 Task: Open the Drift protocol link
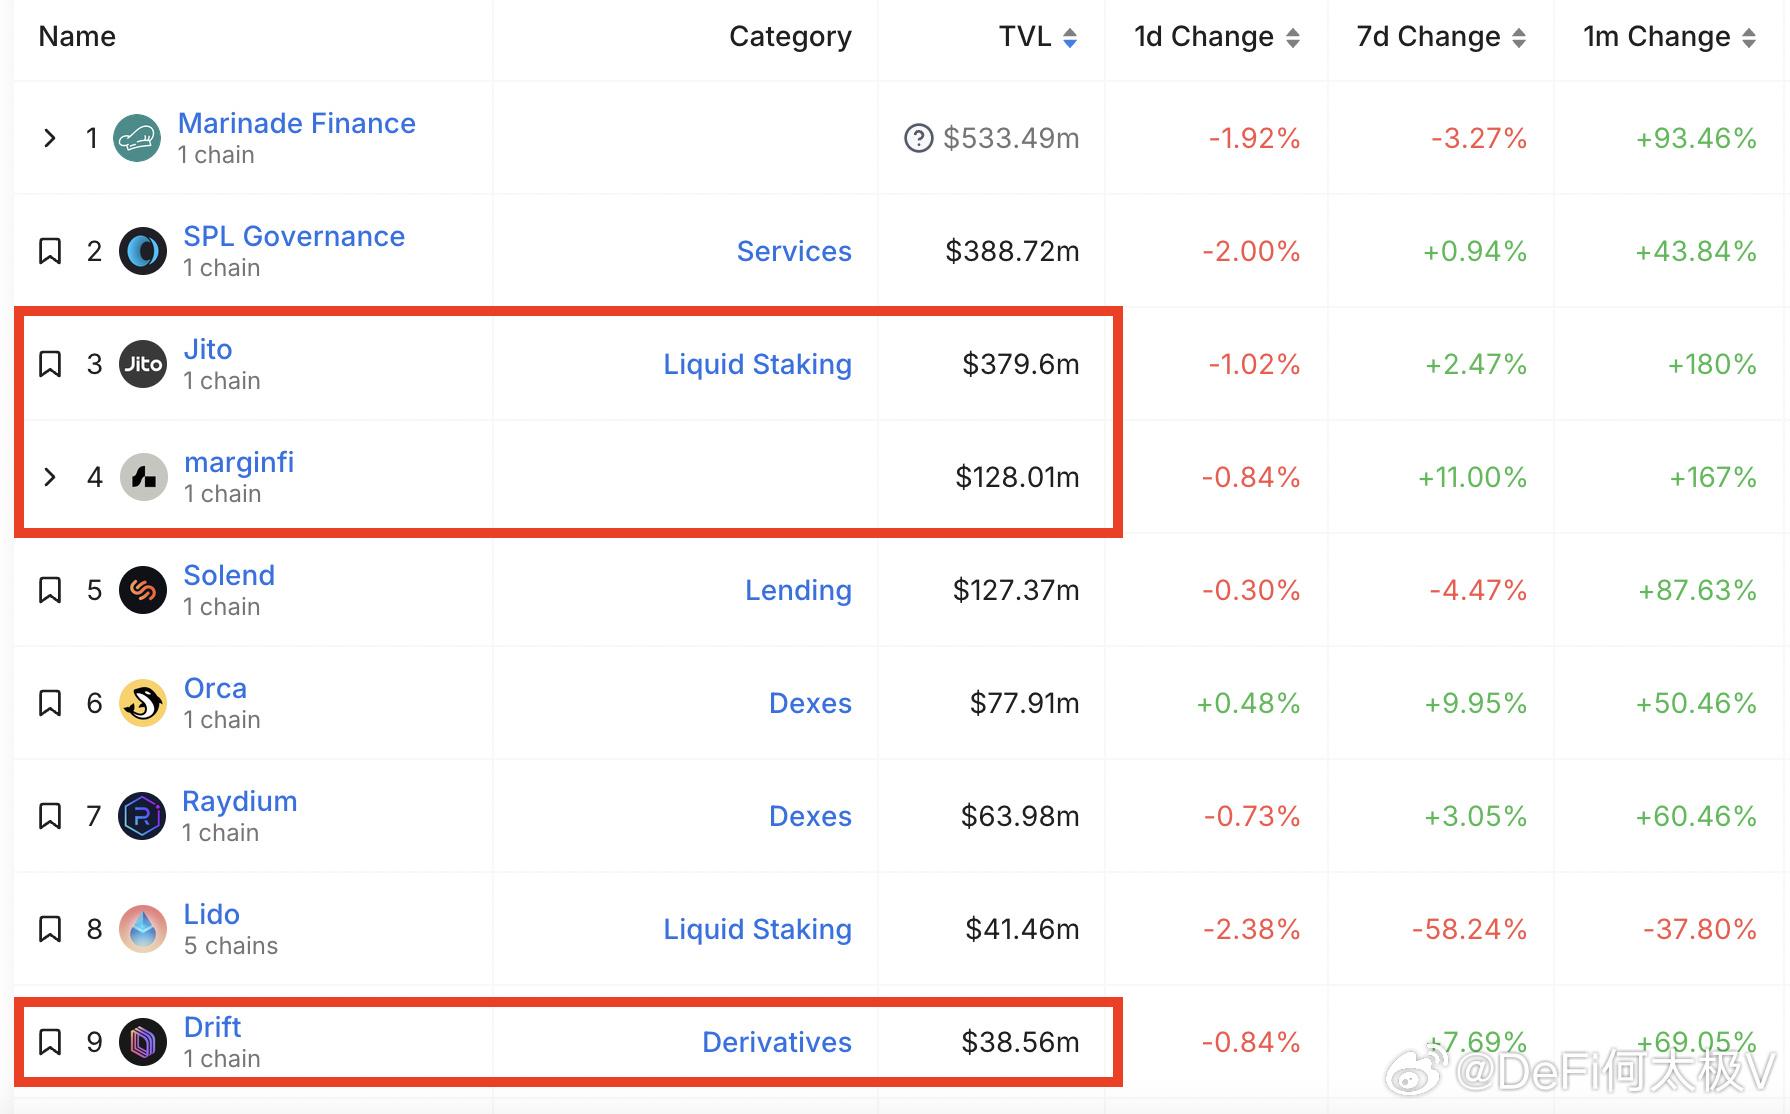point(213,1027)
